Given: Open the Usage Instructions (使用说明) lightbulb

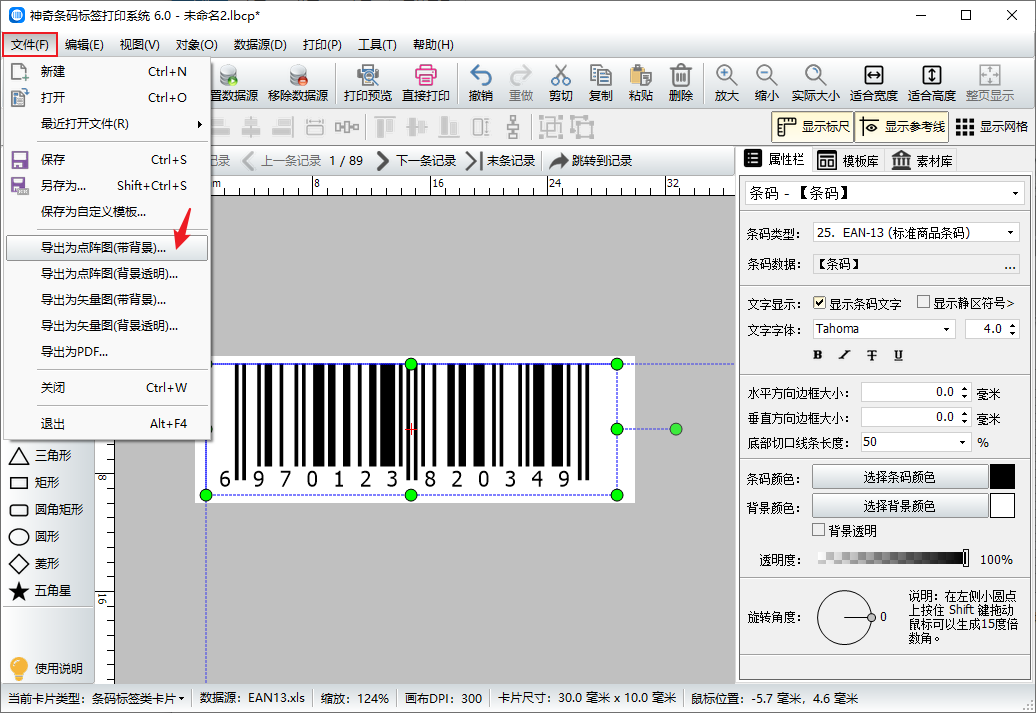Looking at the screenshot, I should click(46, 668).
